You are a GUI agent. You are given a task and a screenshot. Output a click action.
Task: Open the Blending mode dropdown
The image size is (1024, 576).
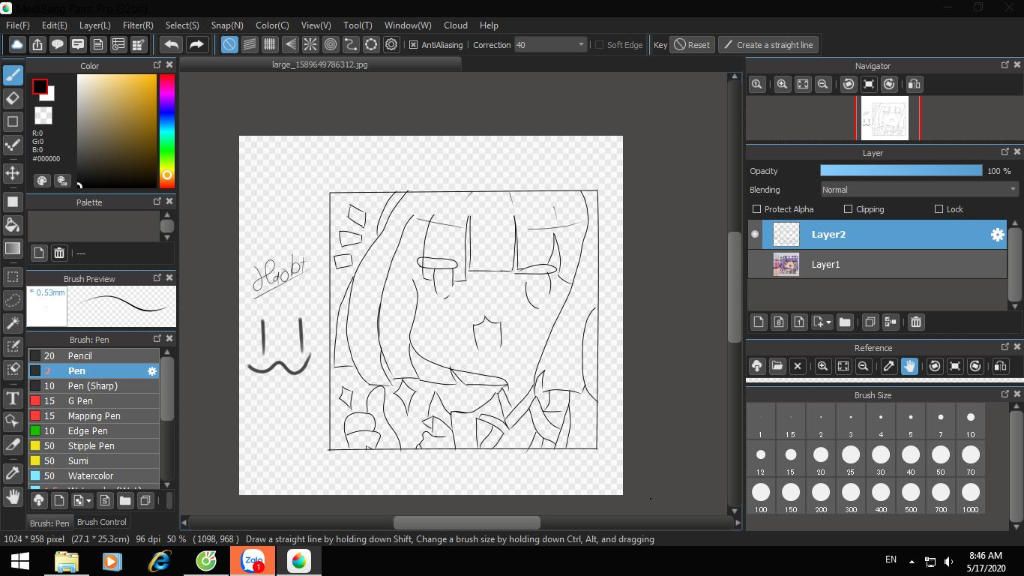click(x=919, y=189)
